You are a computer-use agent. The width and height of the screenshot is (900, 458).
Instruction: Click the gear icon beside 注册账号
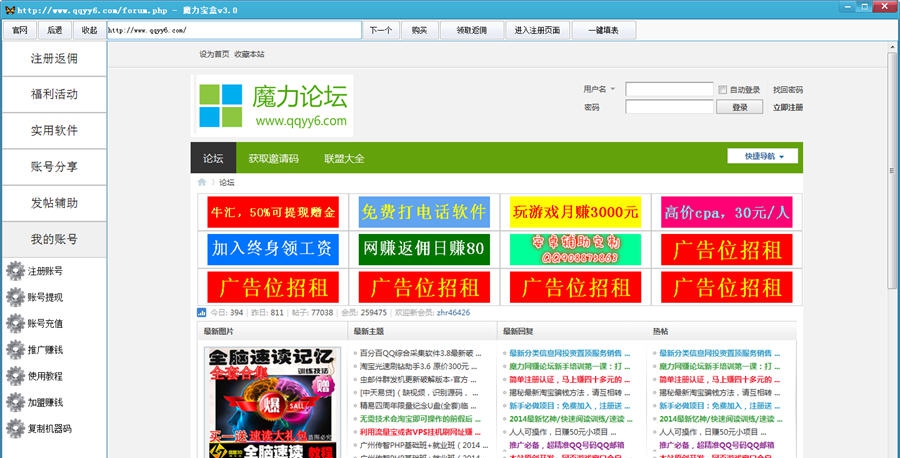tap(15, 271)
